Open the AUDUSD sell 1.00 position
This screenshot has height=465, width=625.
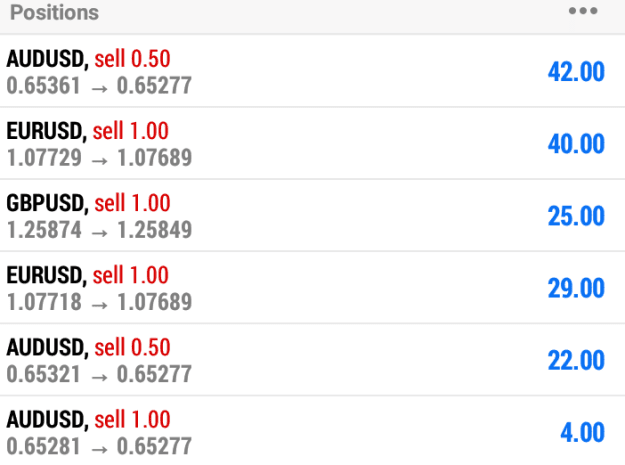coord(312,431)
